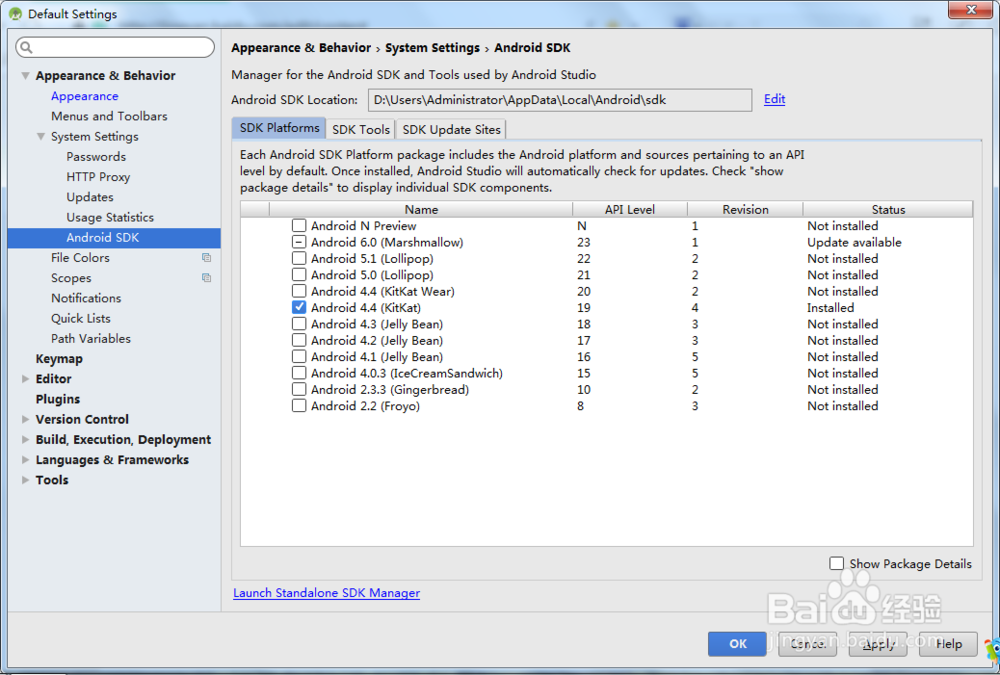Click the Android SDK Location path field
Screen dimensions: 1000x675
click(560, 100)
